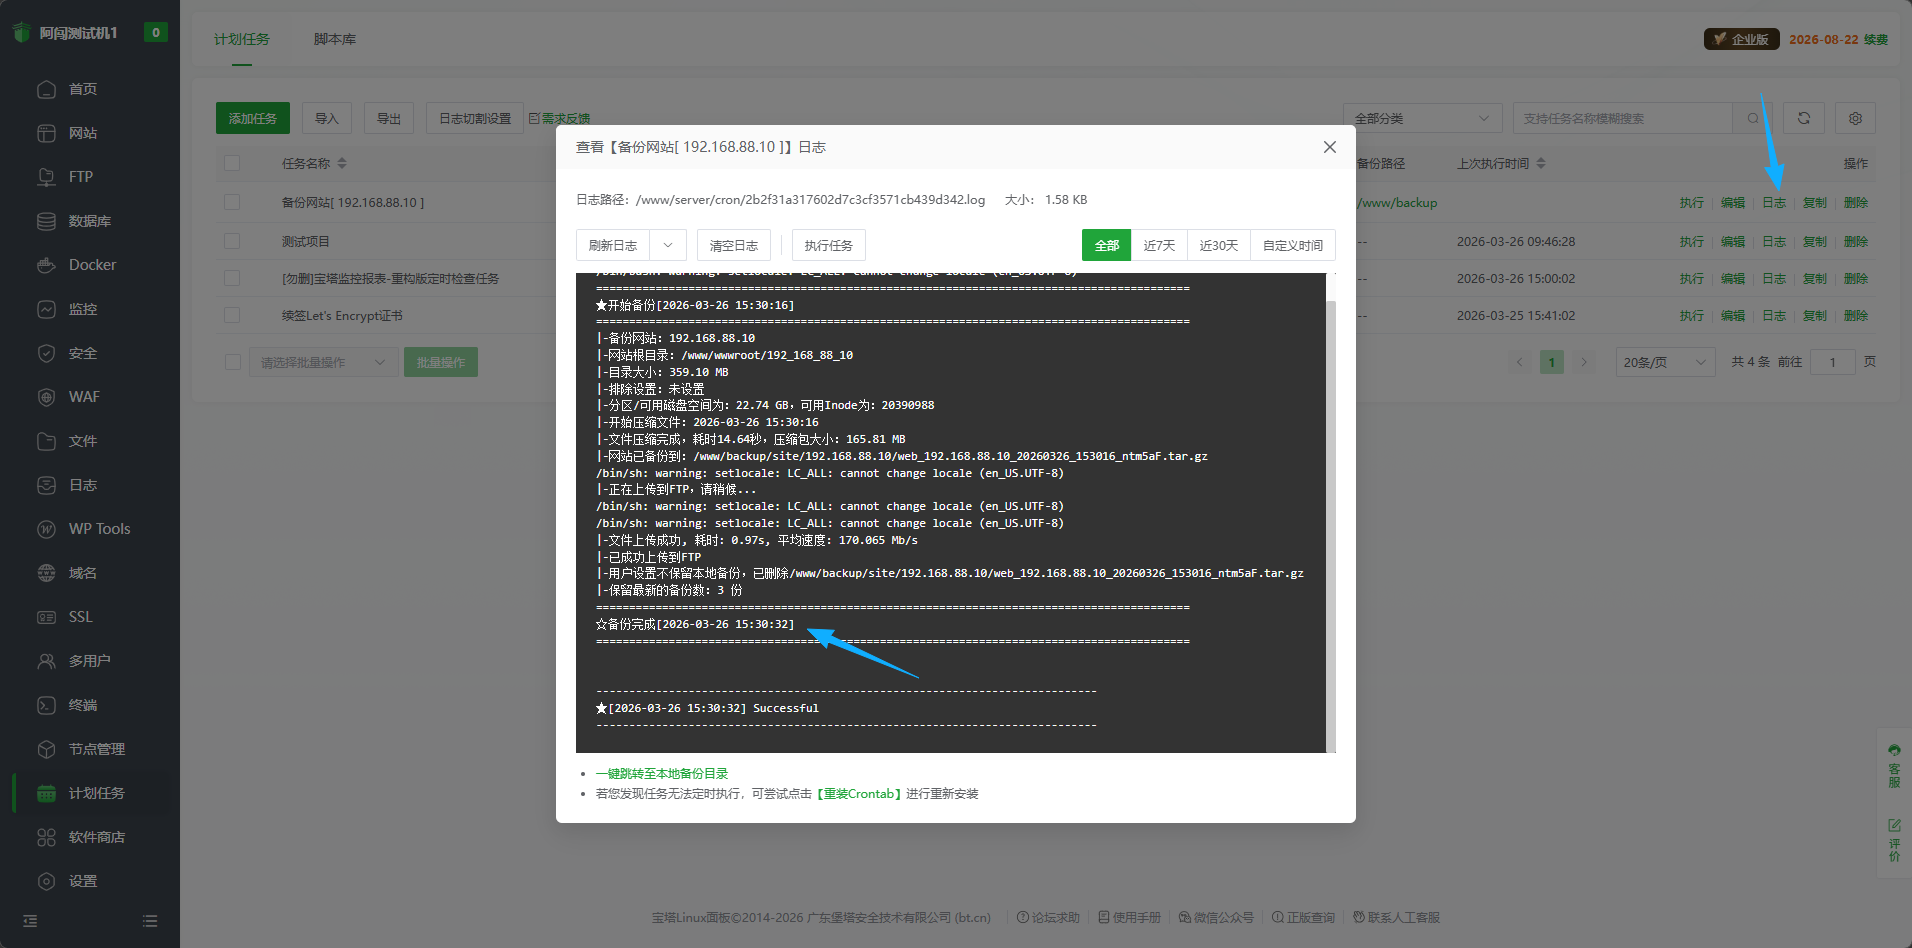This screenshot has height=948, width=1912.
Task: Open the WAF firewall sidebar icon
Action: click(46, 397)
